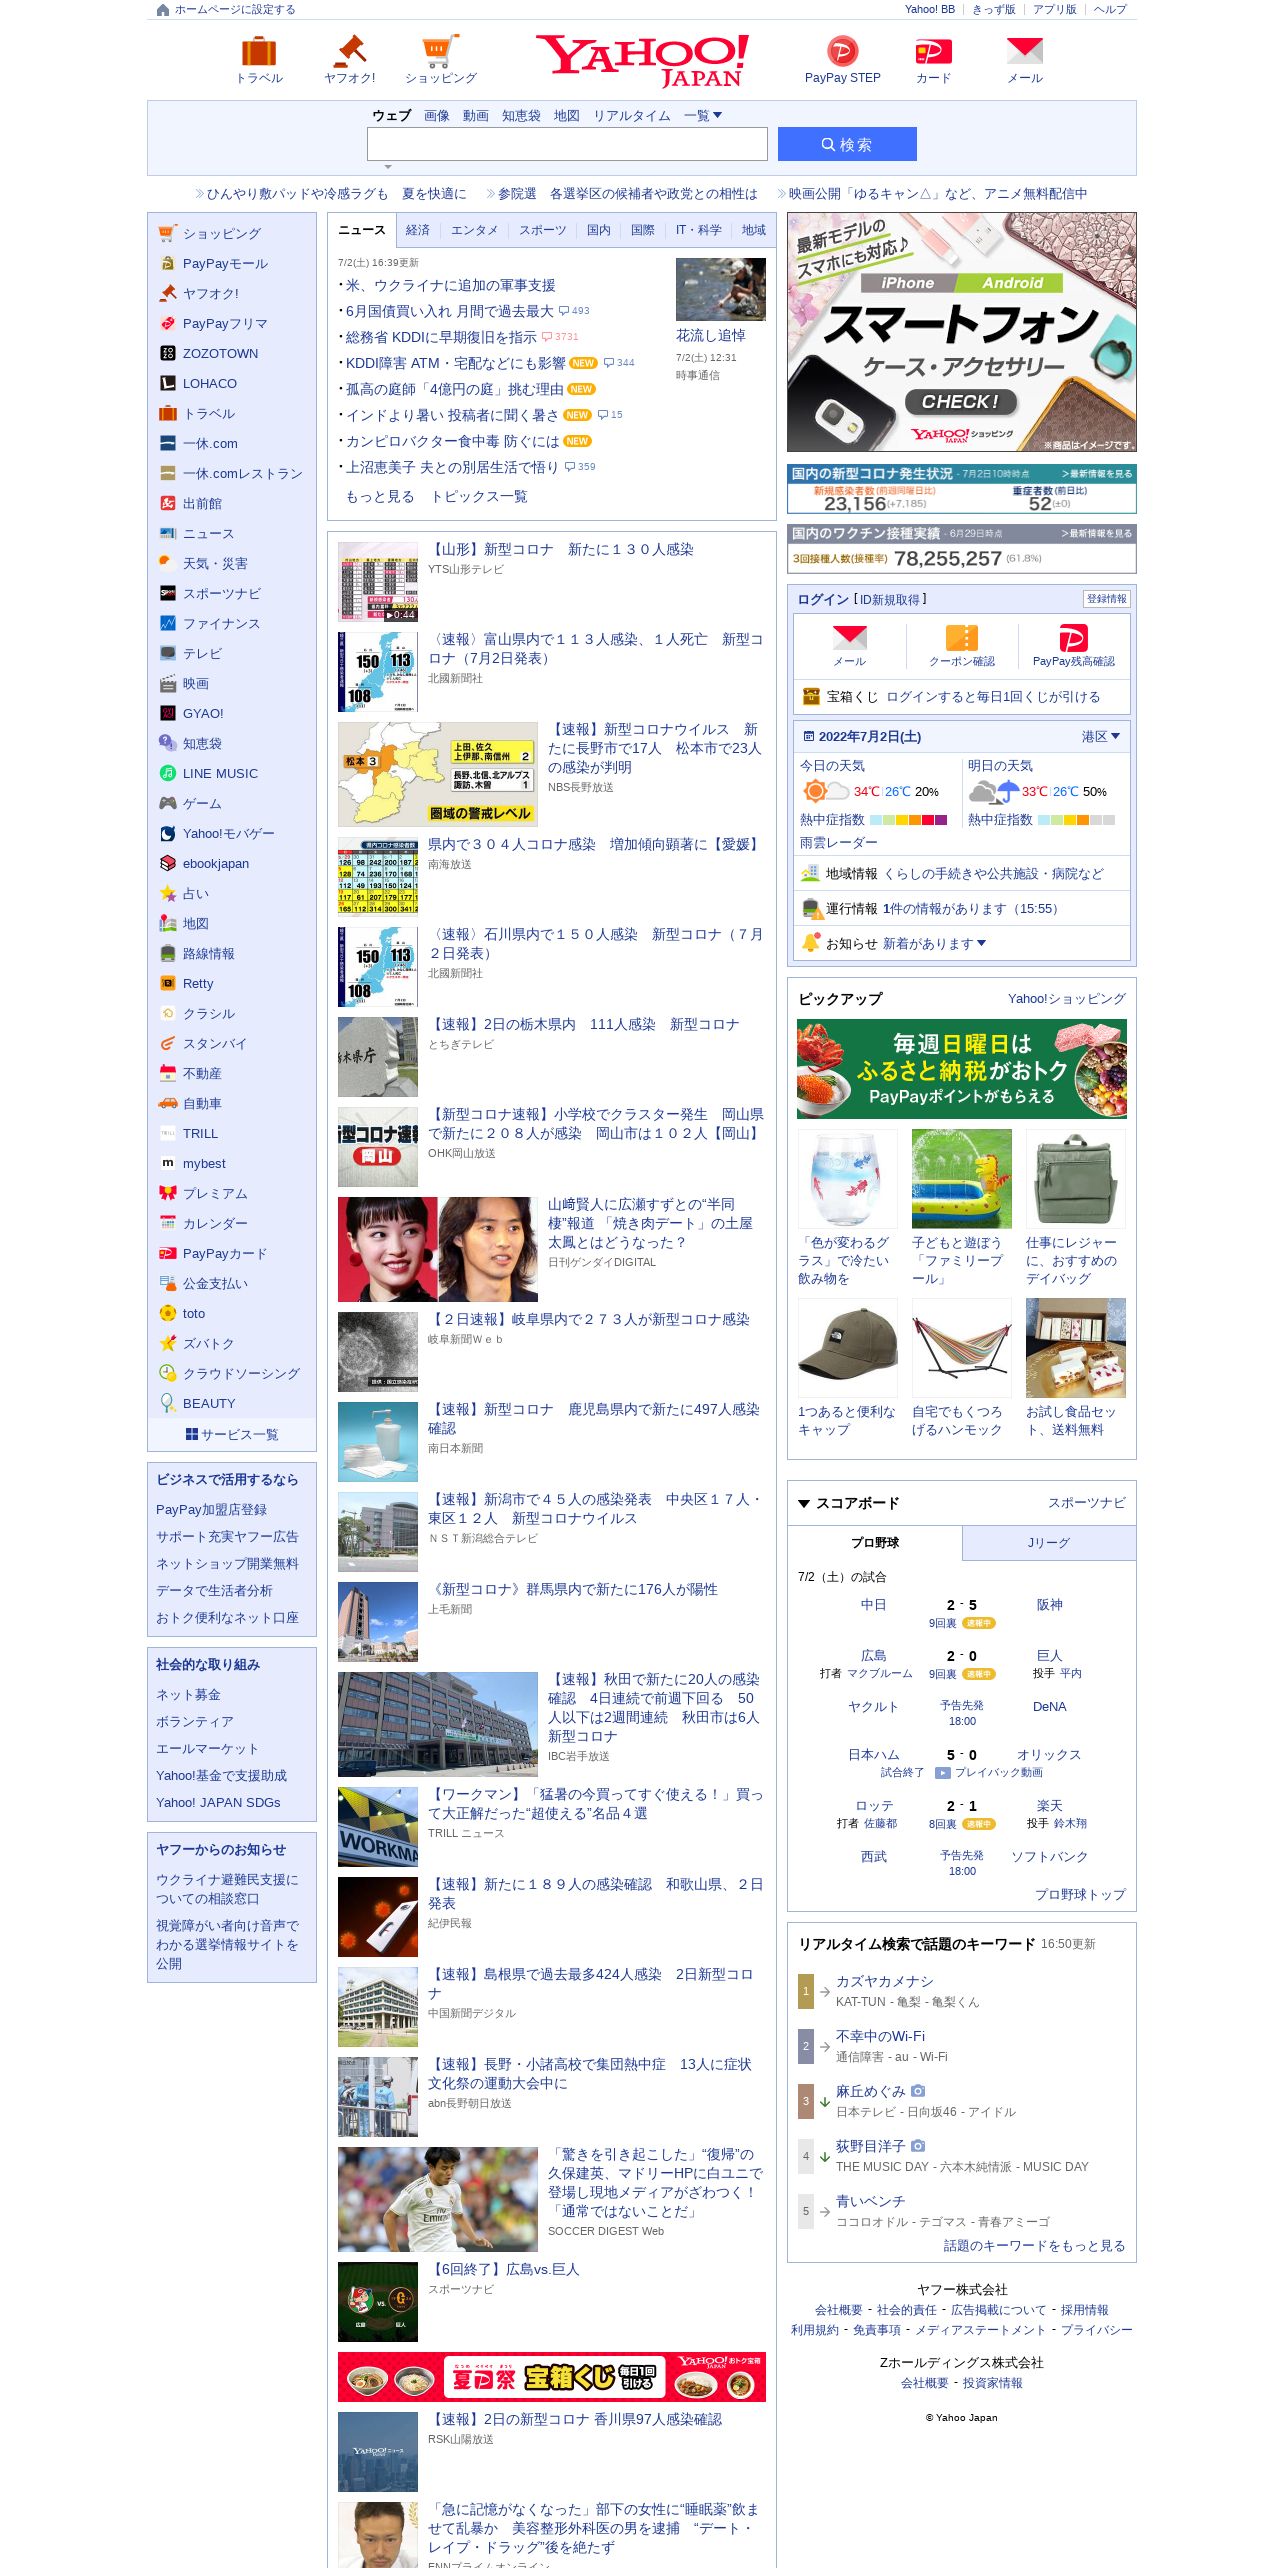
Task: Switch to the 経済 news tab
Action: coord(418,230)
